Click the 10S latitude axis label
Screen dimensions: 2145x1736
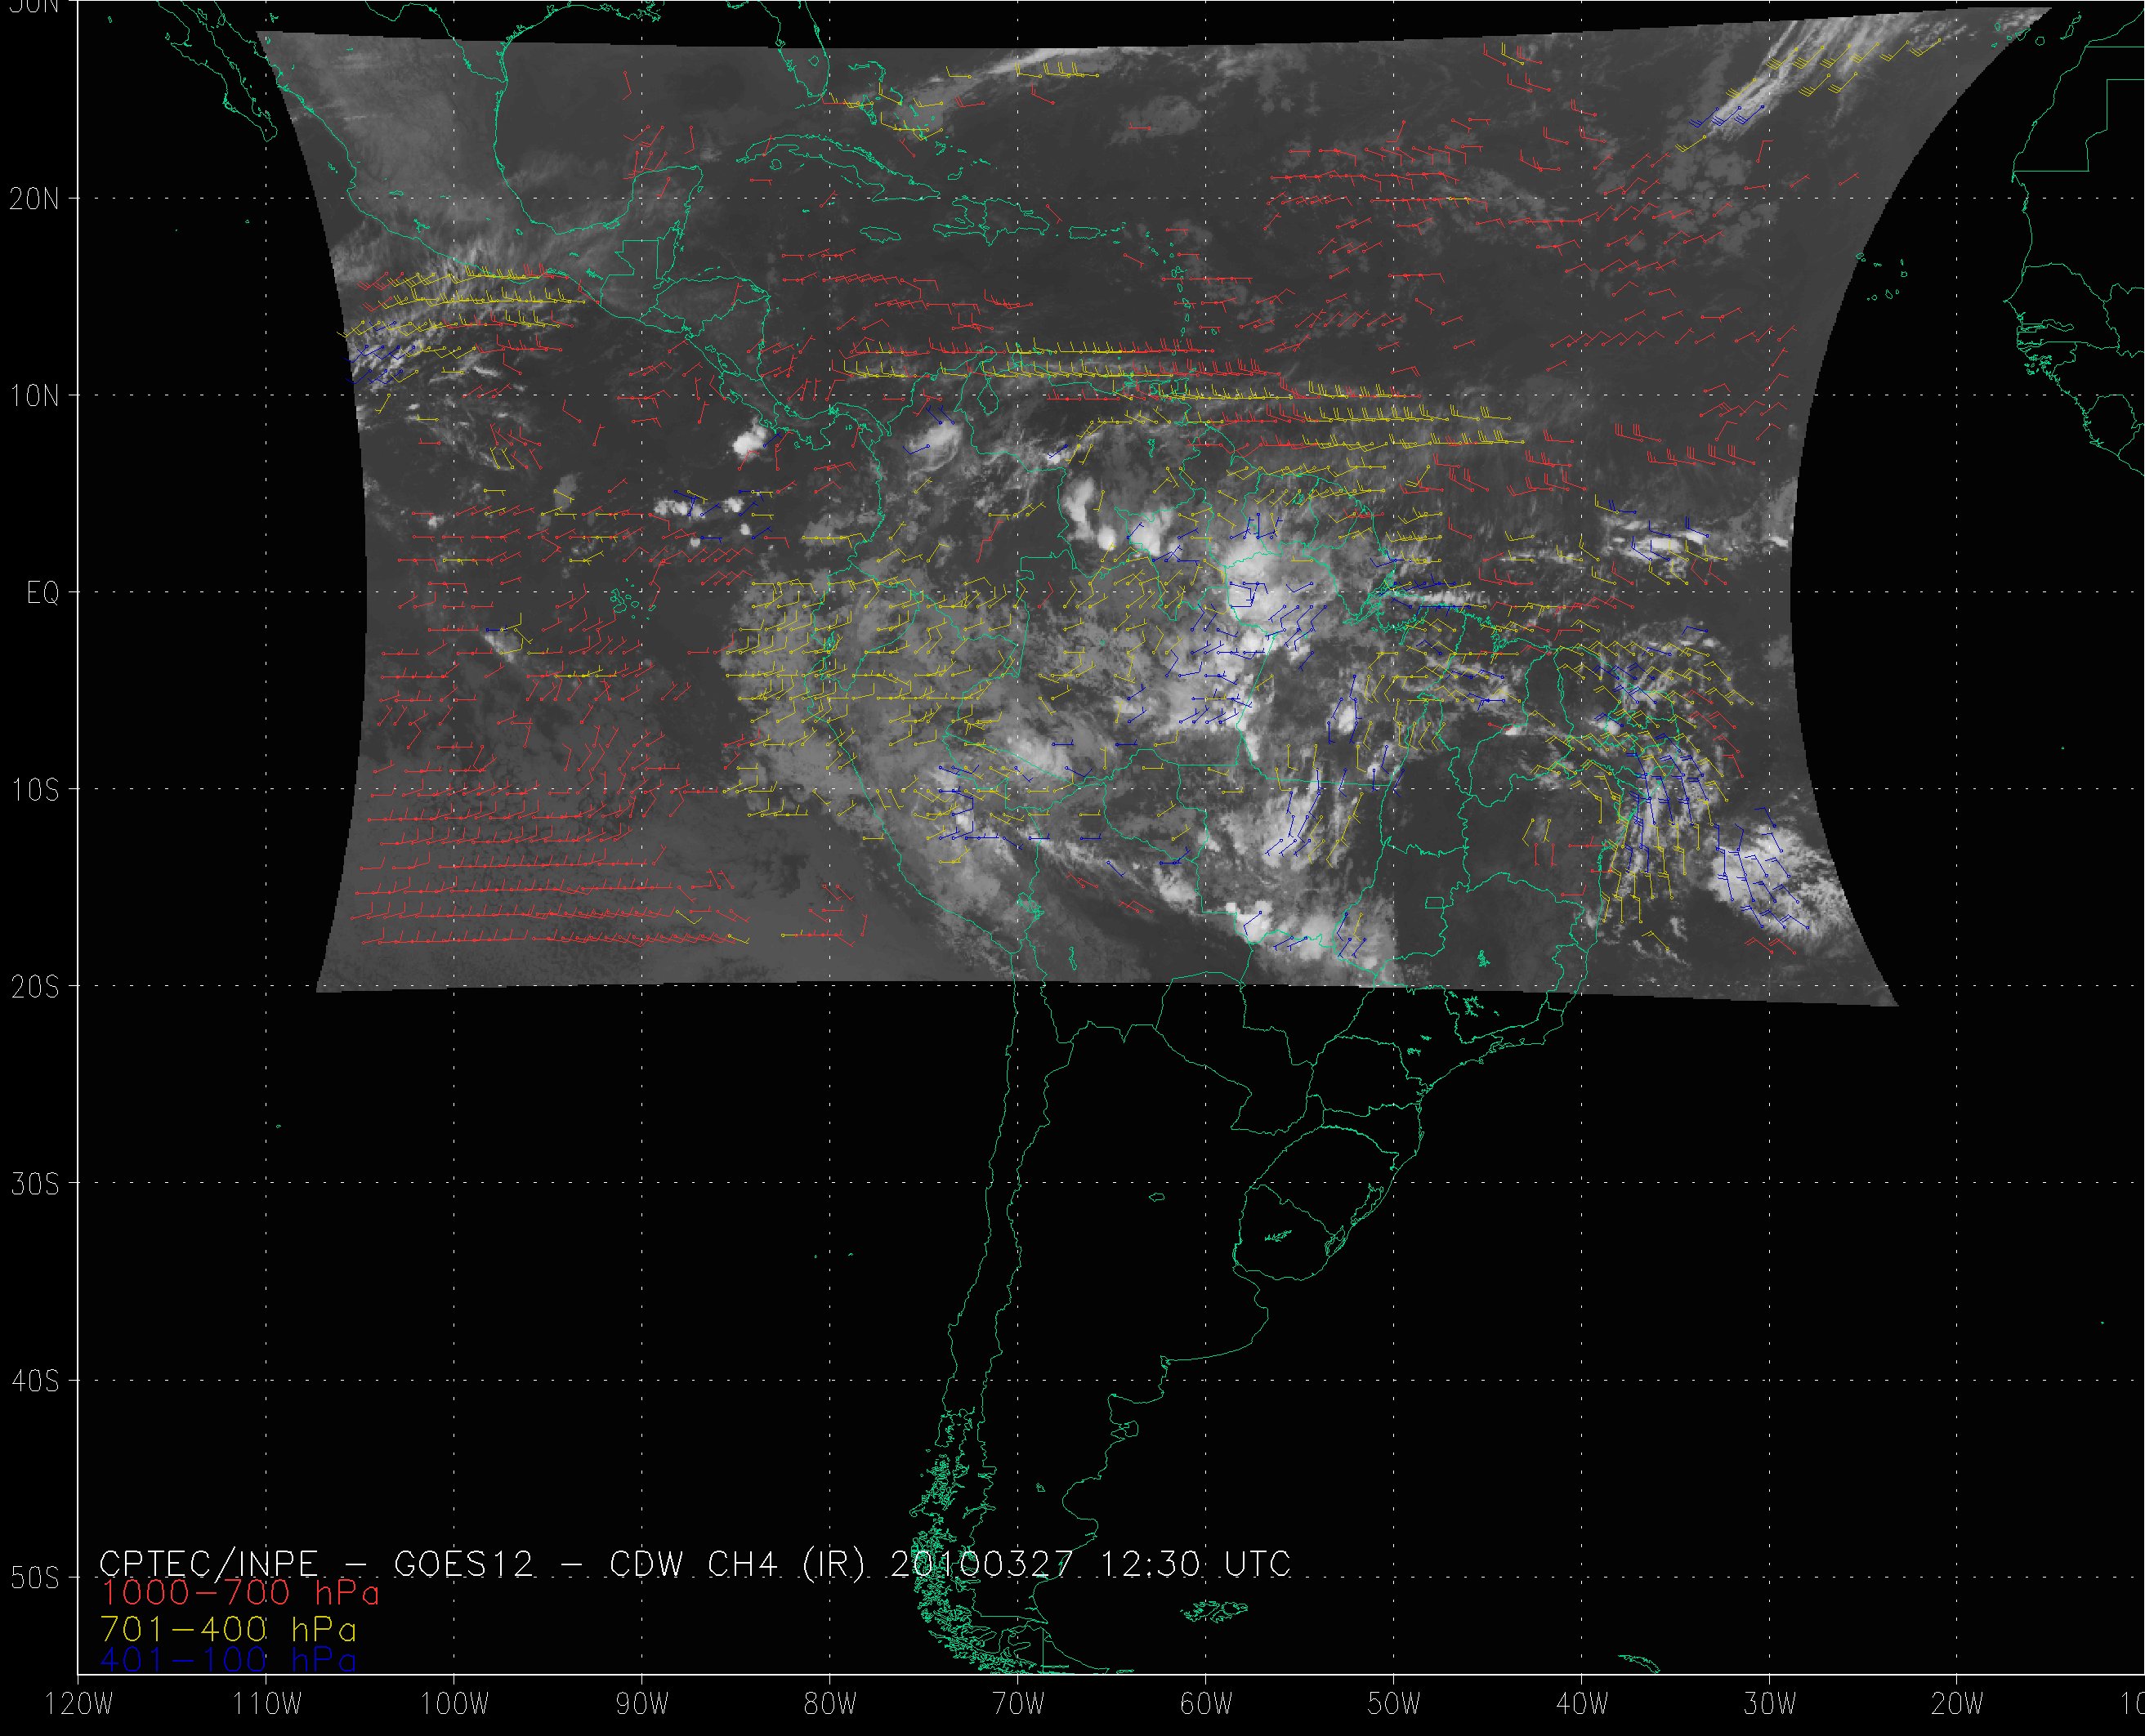tap(34, 791)
